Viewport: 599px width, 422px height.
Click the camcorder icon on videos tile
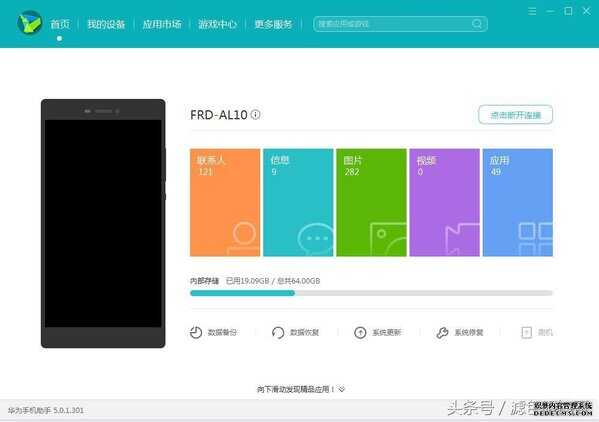pos(462,239)
